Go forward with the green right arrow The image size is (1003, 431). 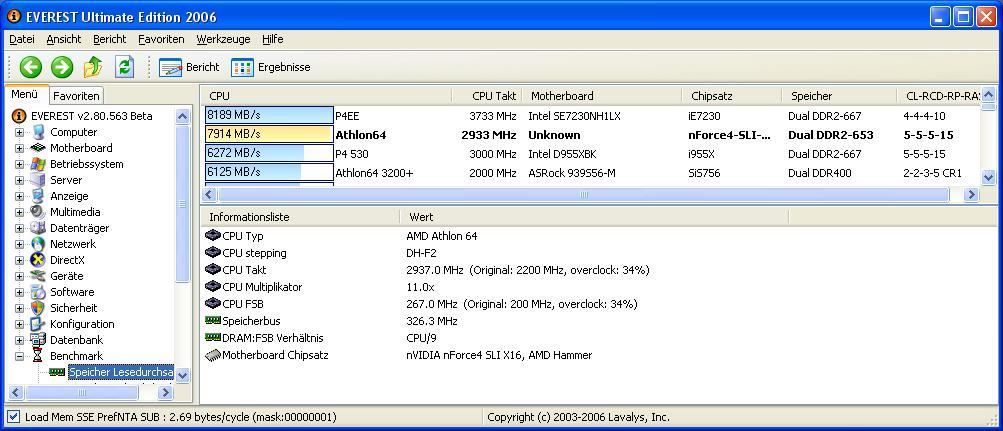pos(61,67)
